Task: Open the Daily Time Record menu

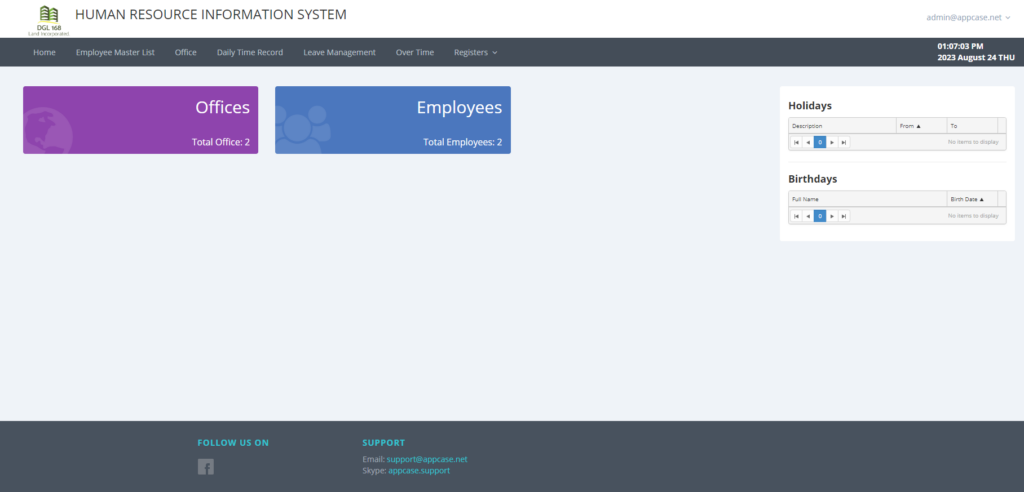Action: point(250,52)
